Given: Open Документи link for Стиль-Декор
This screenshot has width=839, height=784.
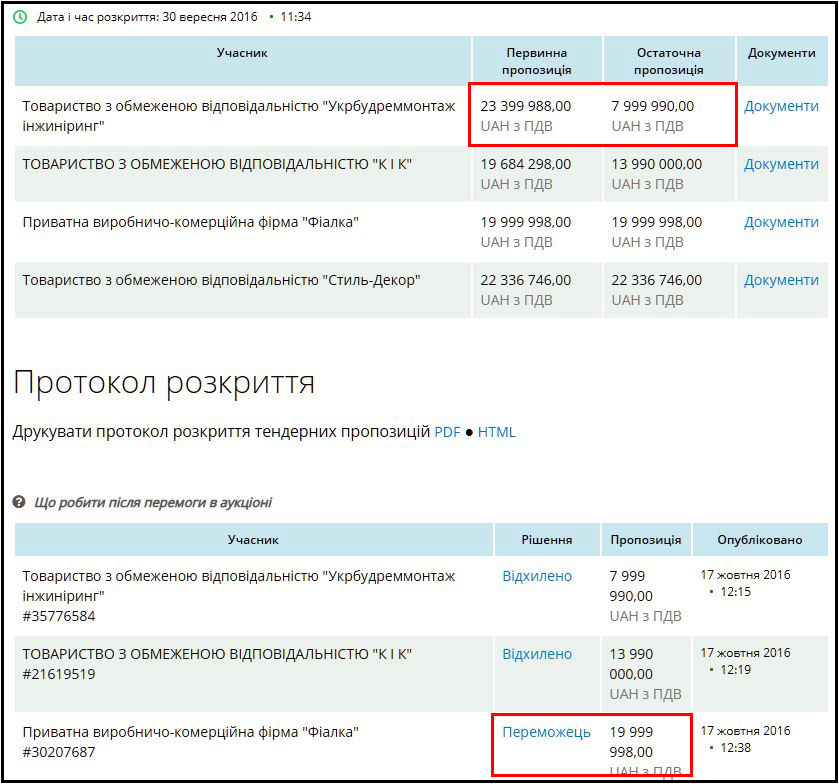Looking at the screenshot, I should point(781,280).
